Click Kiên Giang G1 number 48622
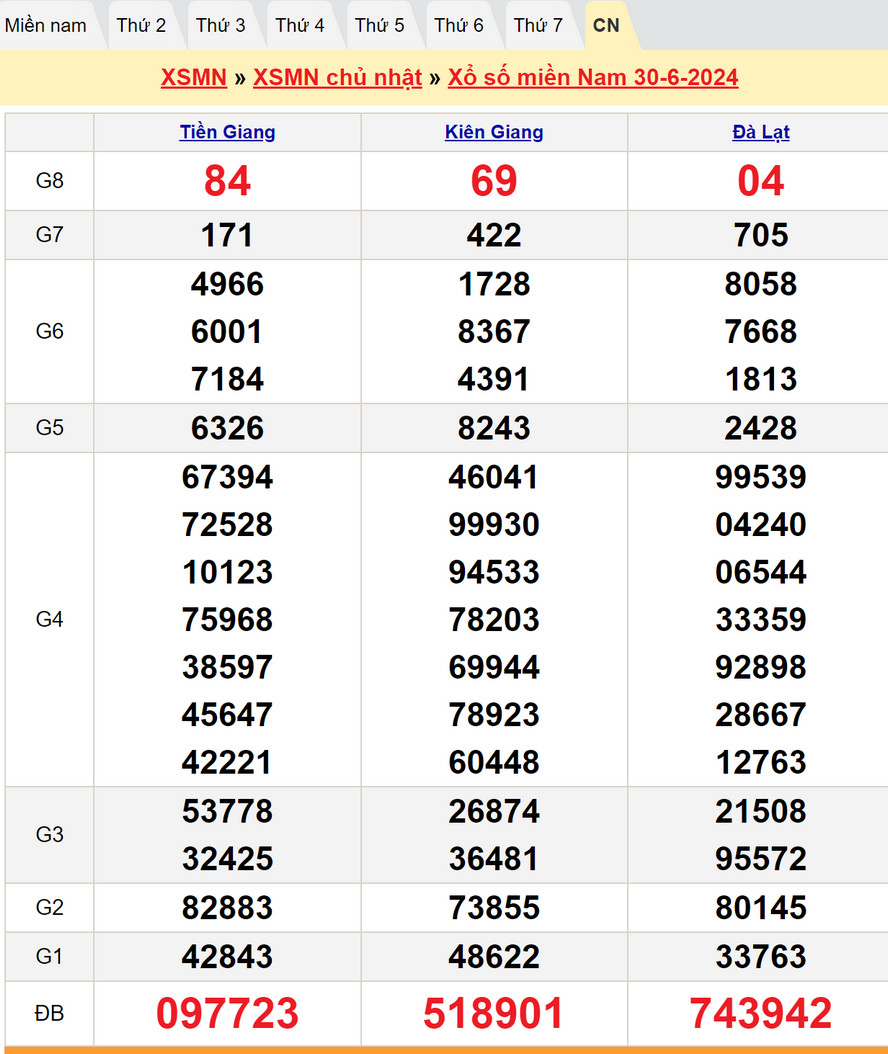 click(x=494, y=957)
